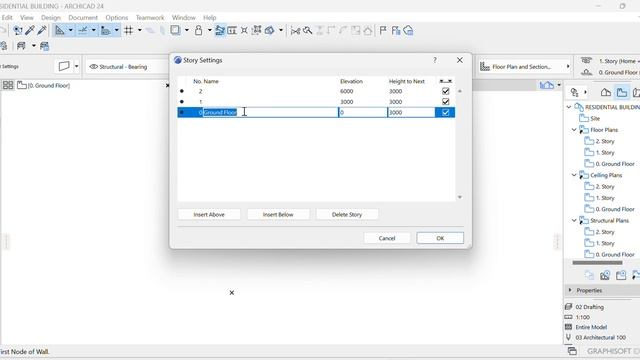Toggle the guide lines ruler icon

click(60, 30)
